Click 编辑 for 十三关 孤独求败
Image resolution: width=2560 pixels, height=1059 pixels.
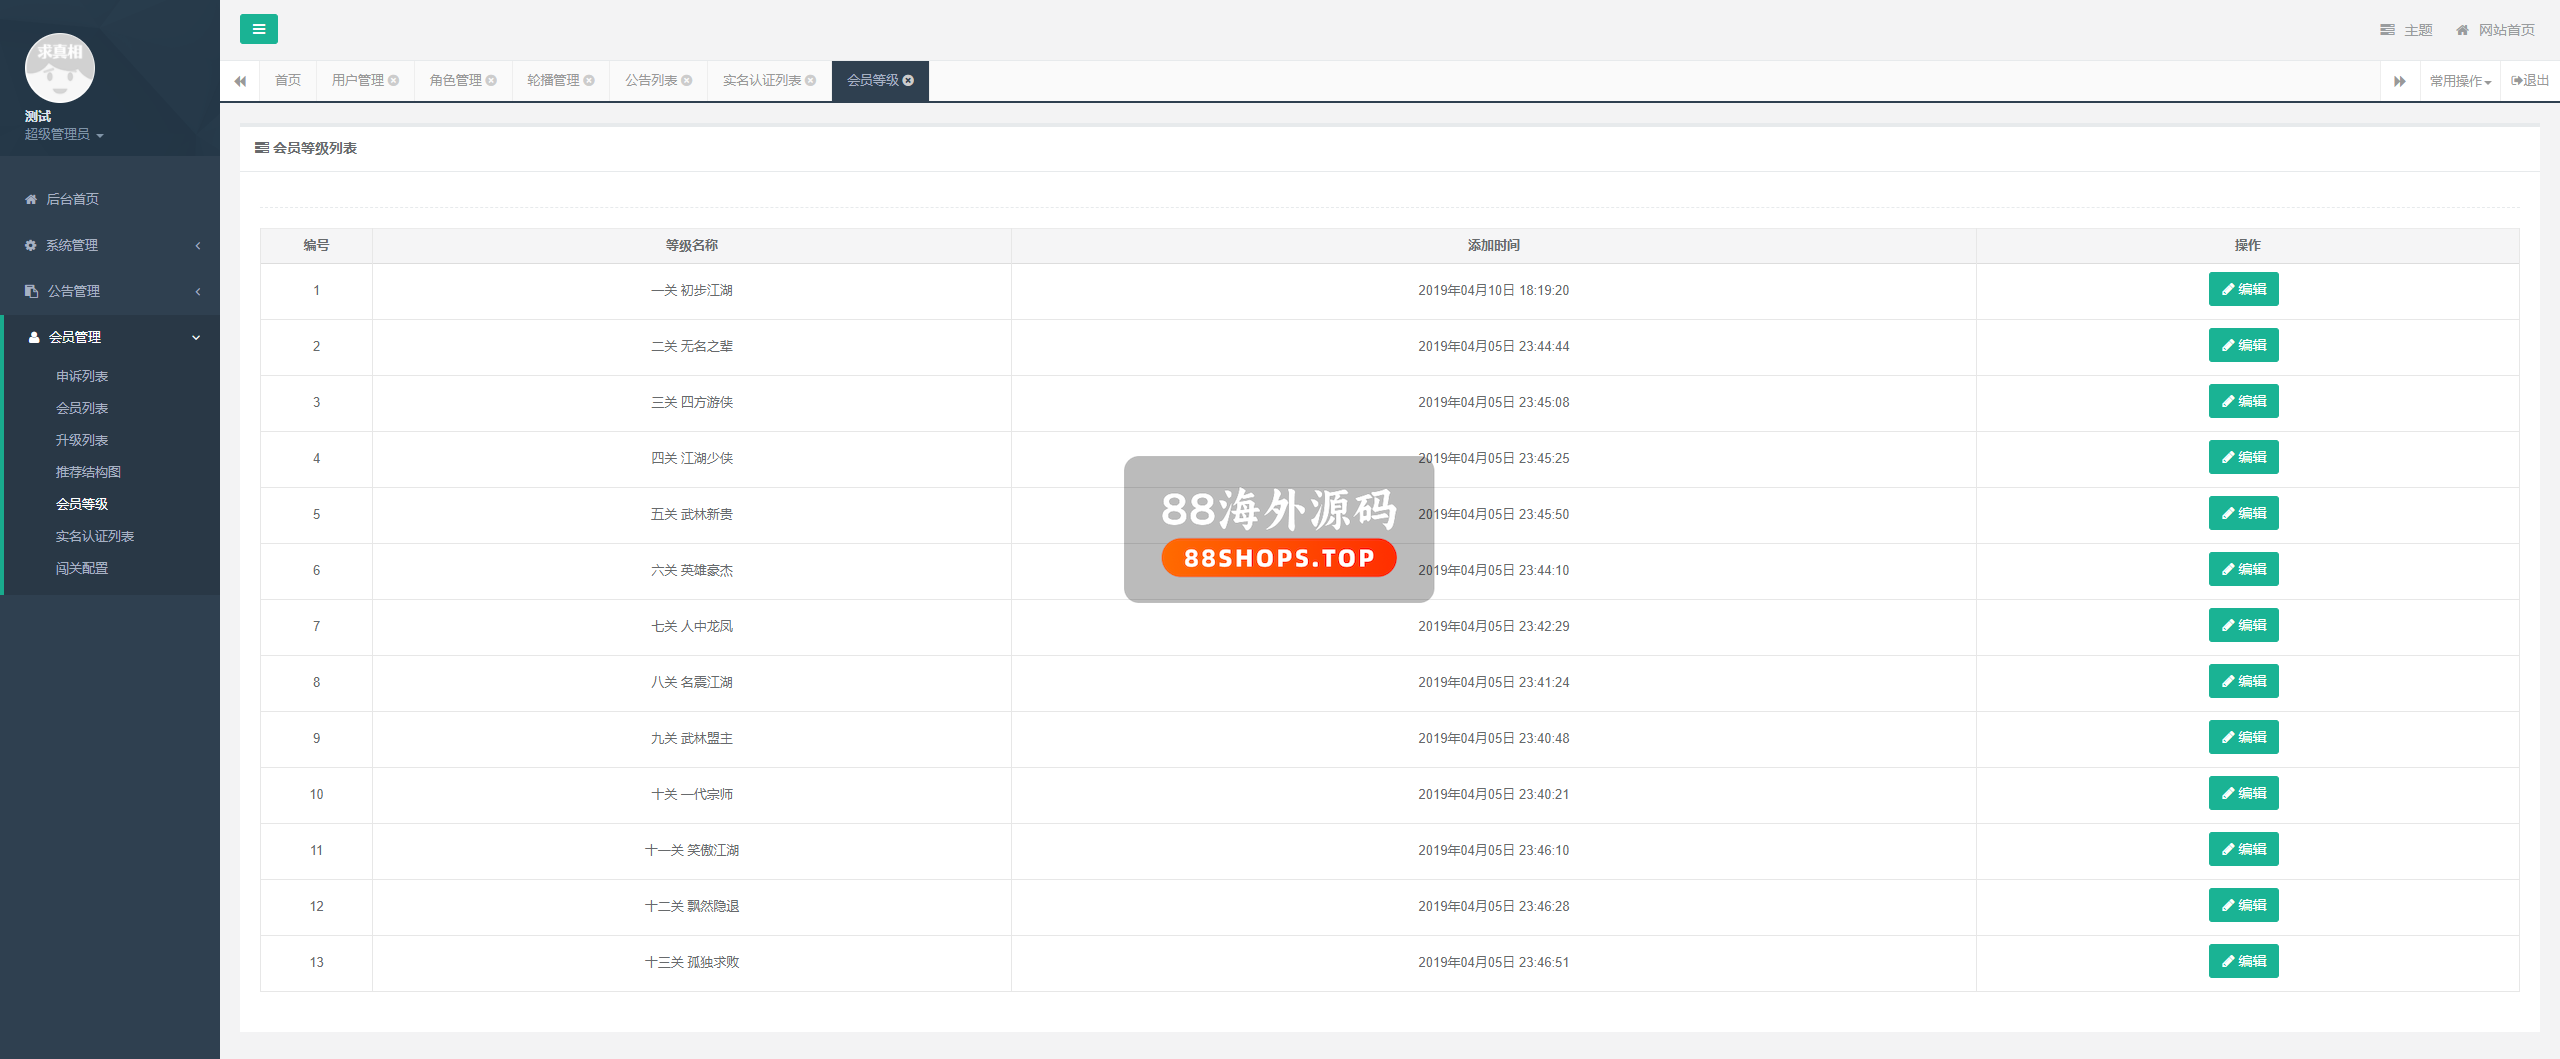click(2243, 962)
